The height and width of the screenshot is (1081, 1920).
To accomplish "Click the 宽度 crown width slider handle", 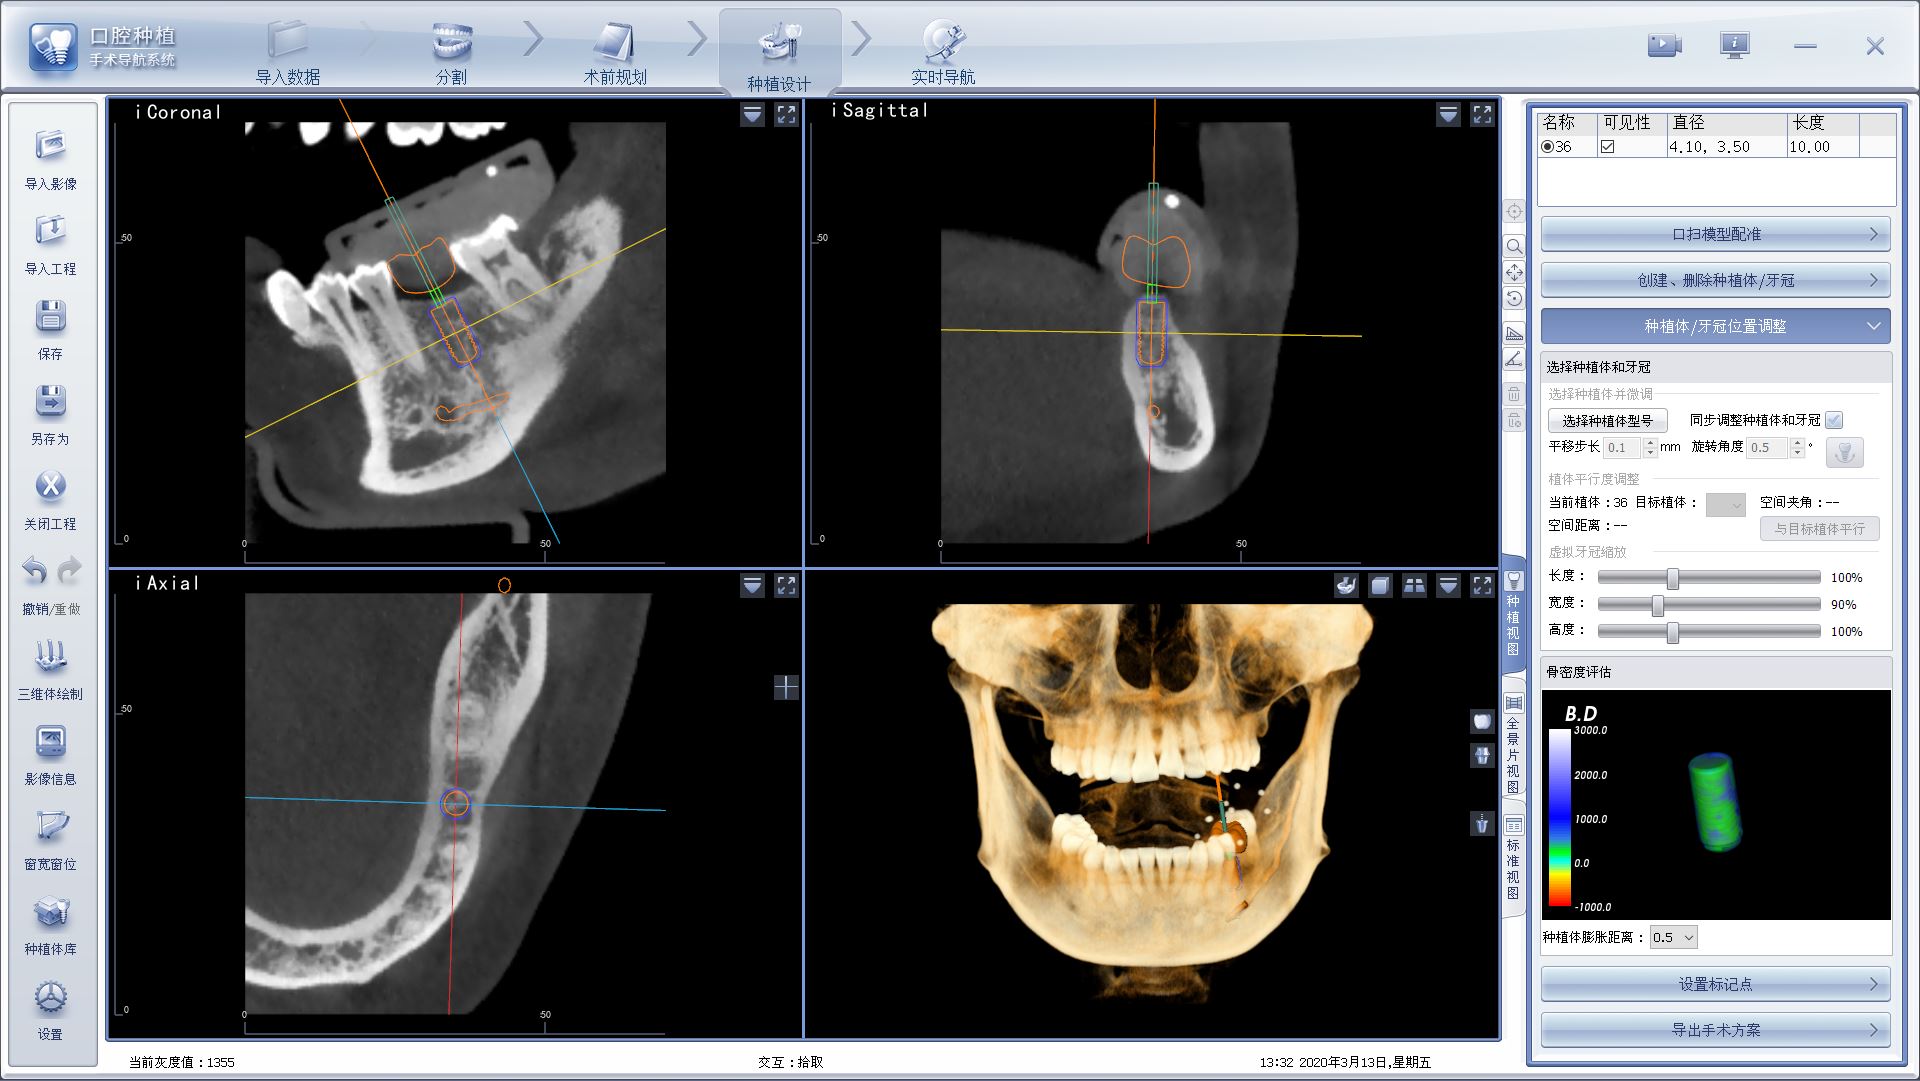I will click(x=1657, y=605).
